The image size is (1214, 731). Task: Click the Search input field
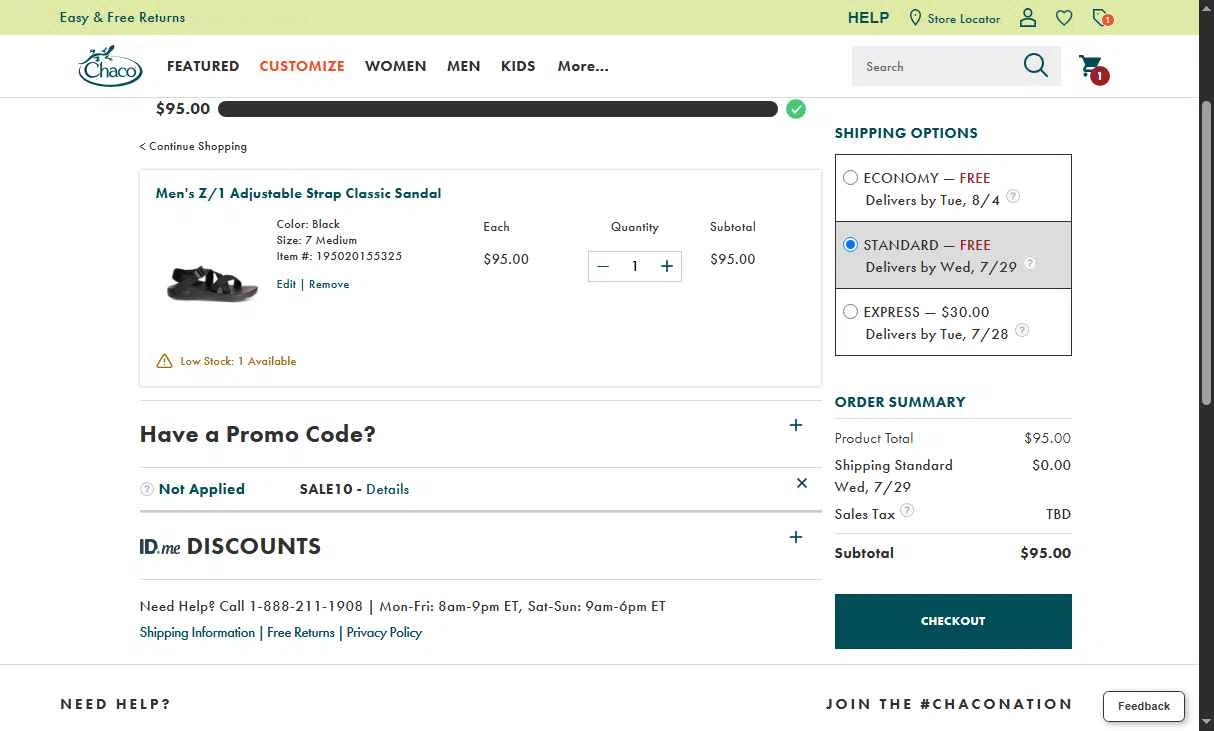pos(935,66)
